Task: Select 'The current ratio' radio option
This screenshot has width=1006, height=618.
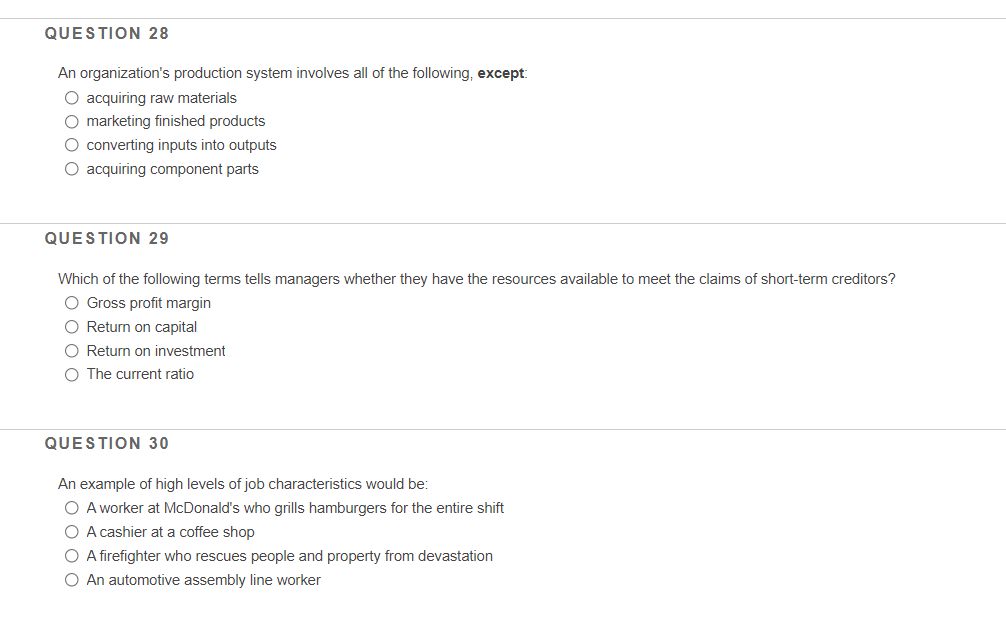Action: pos(72,374)
